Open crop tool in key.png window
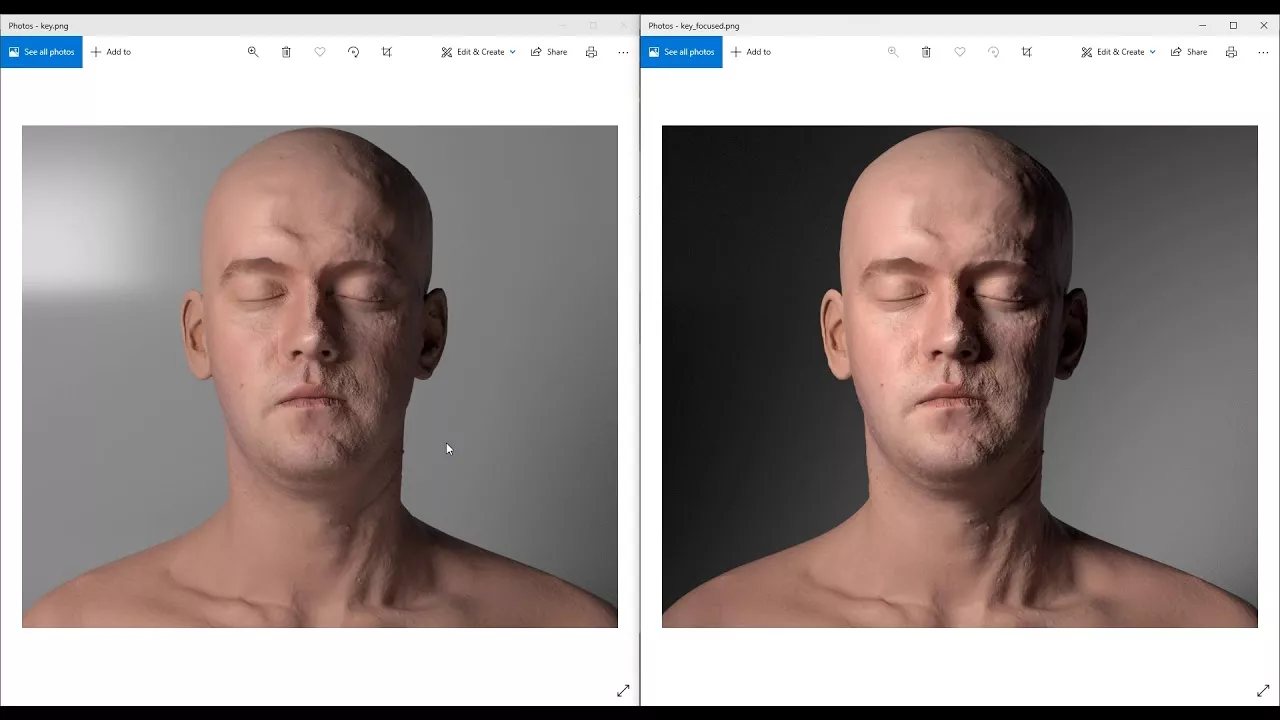Image resolution: width=1280 pixels, height=720 pixels. [387, 52]
